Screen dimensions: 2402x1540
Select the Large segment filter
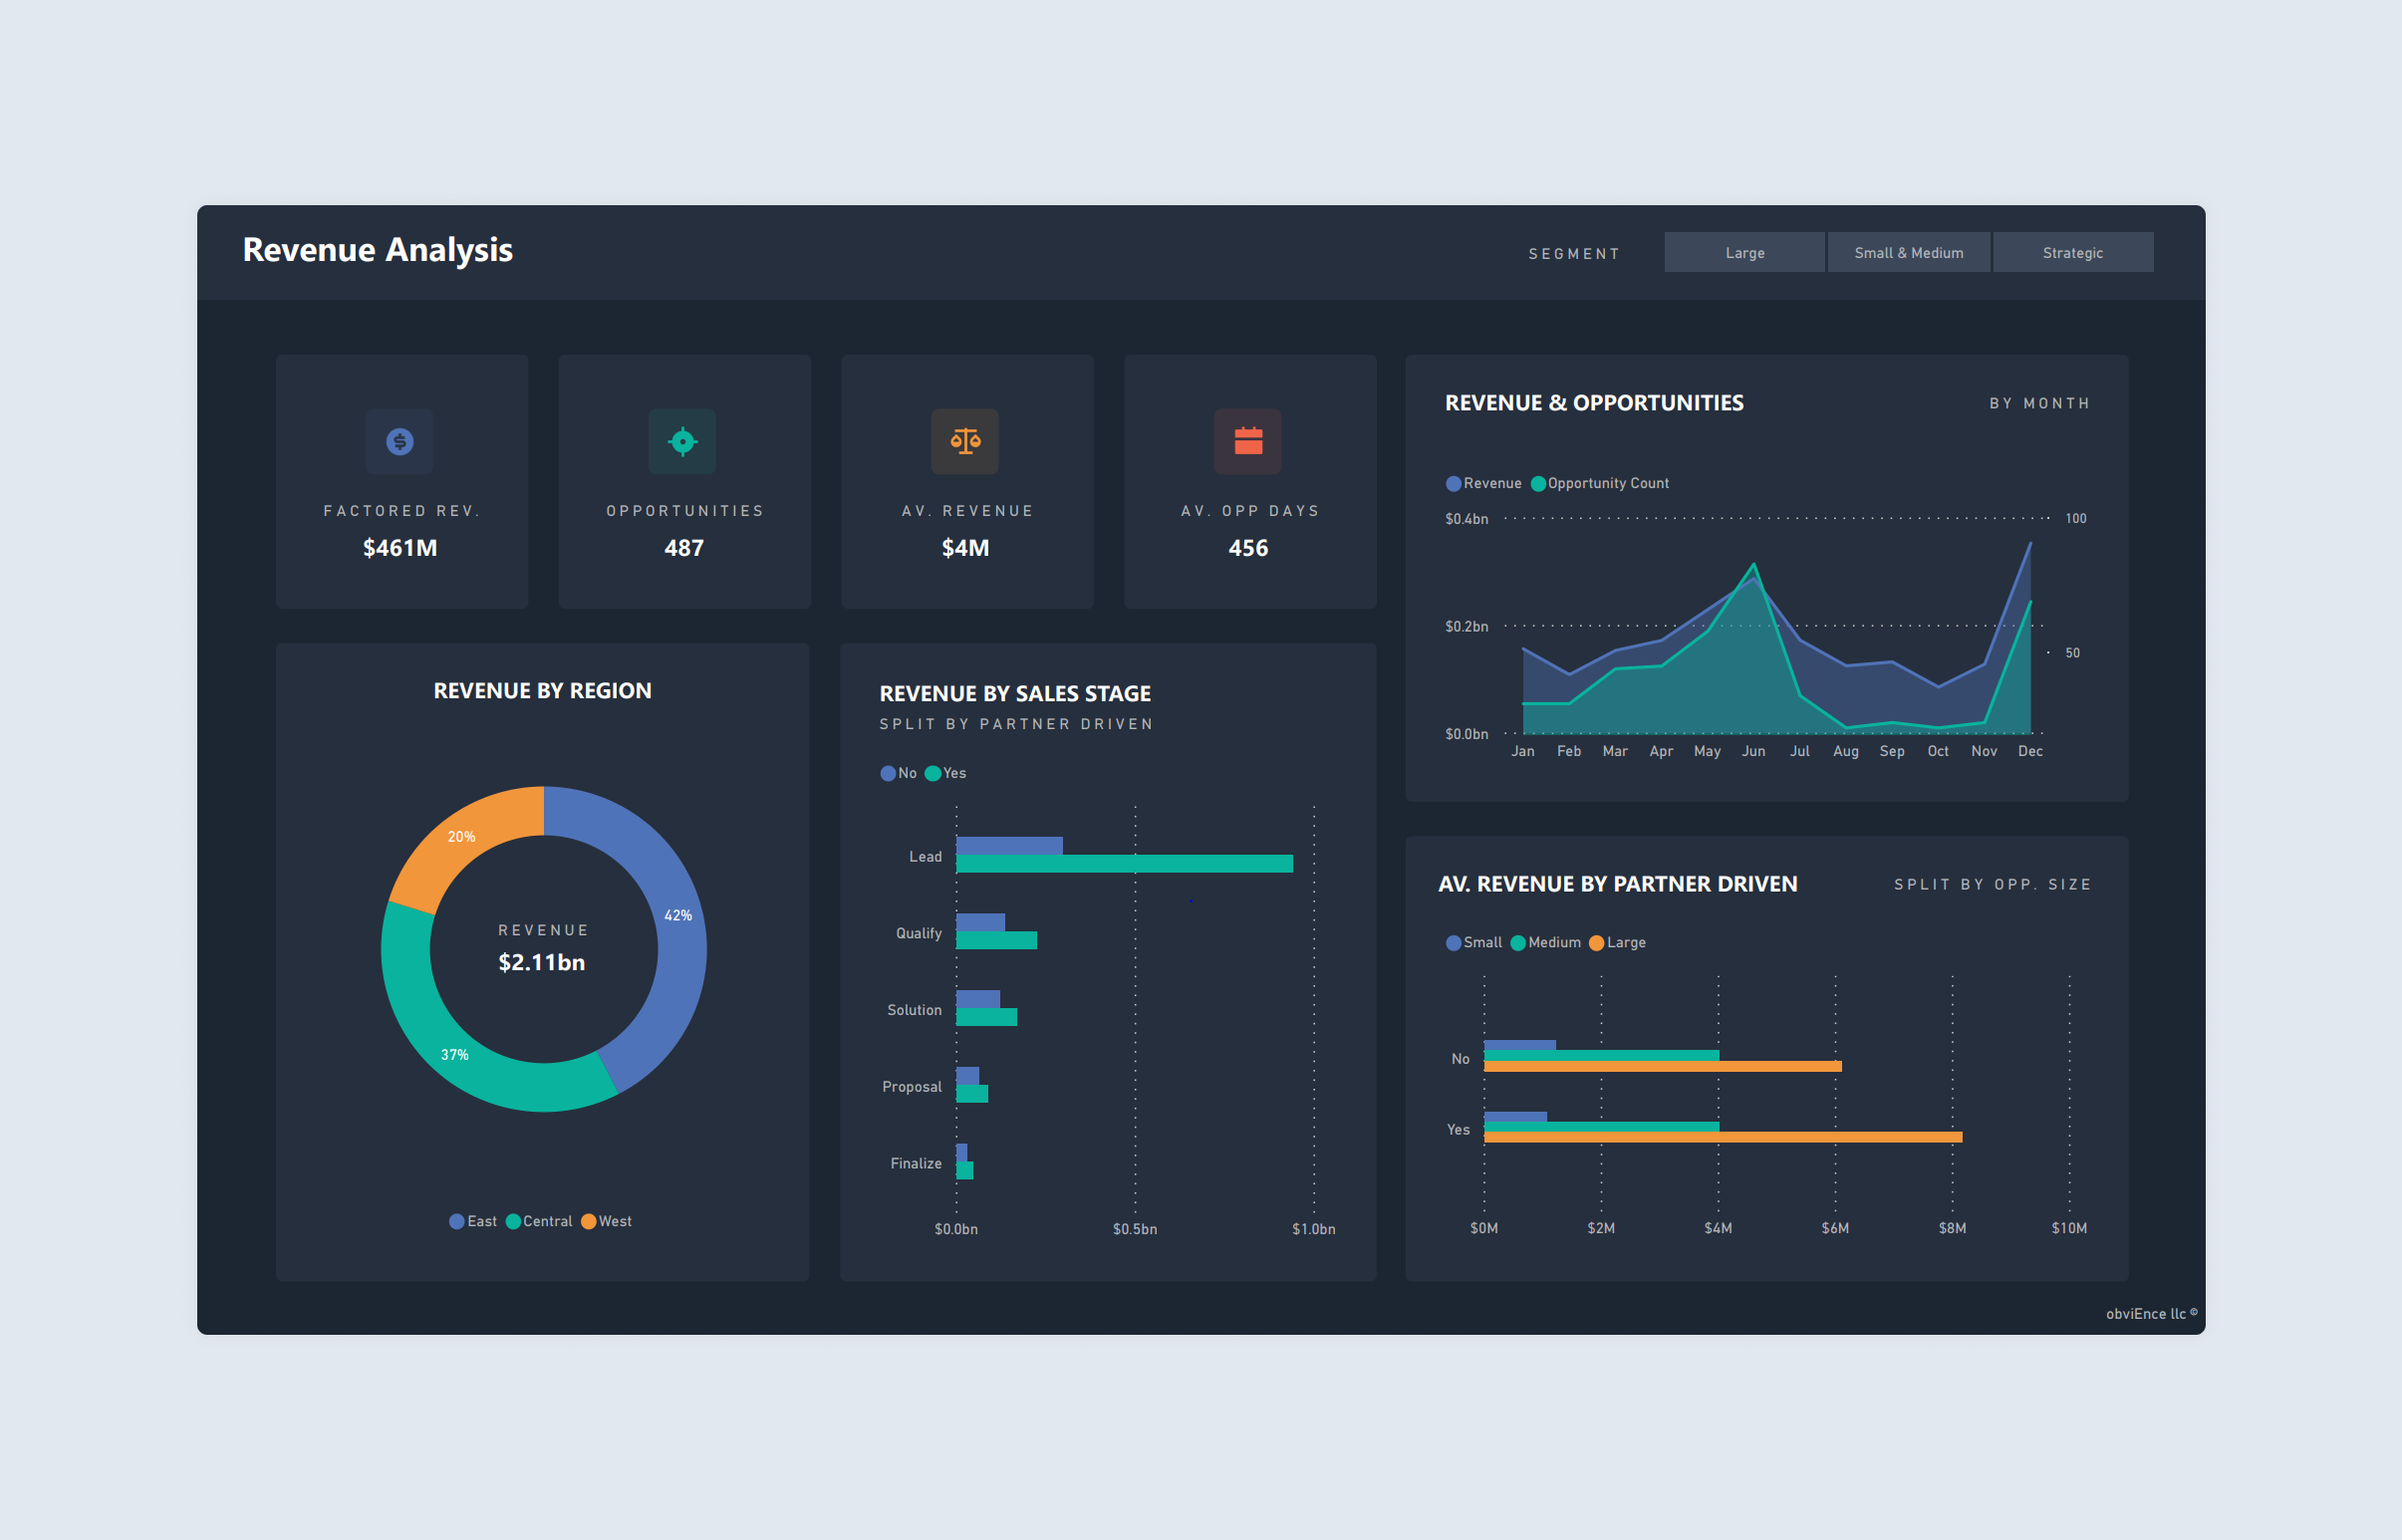(x=1744, y=252)
